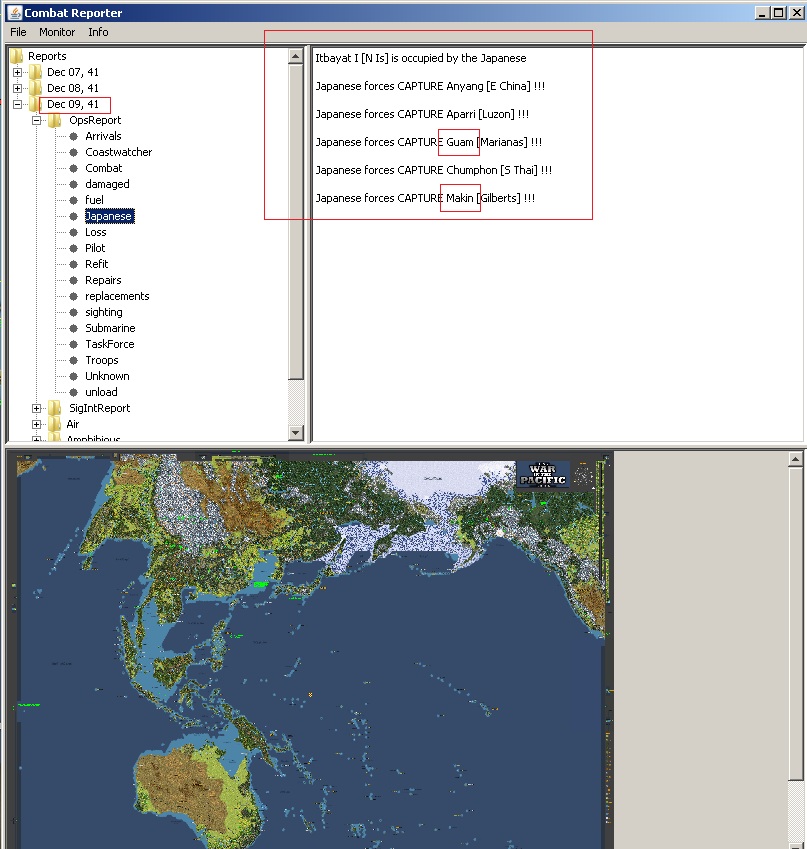Select the Dec 08, 41 report date

(x=73, y=88)
